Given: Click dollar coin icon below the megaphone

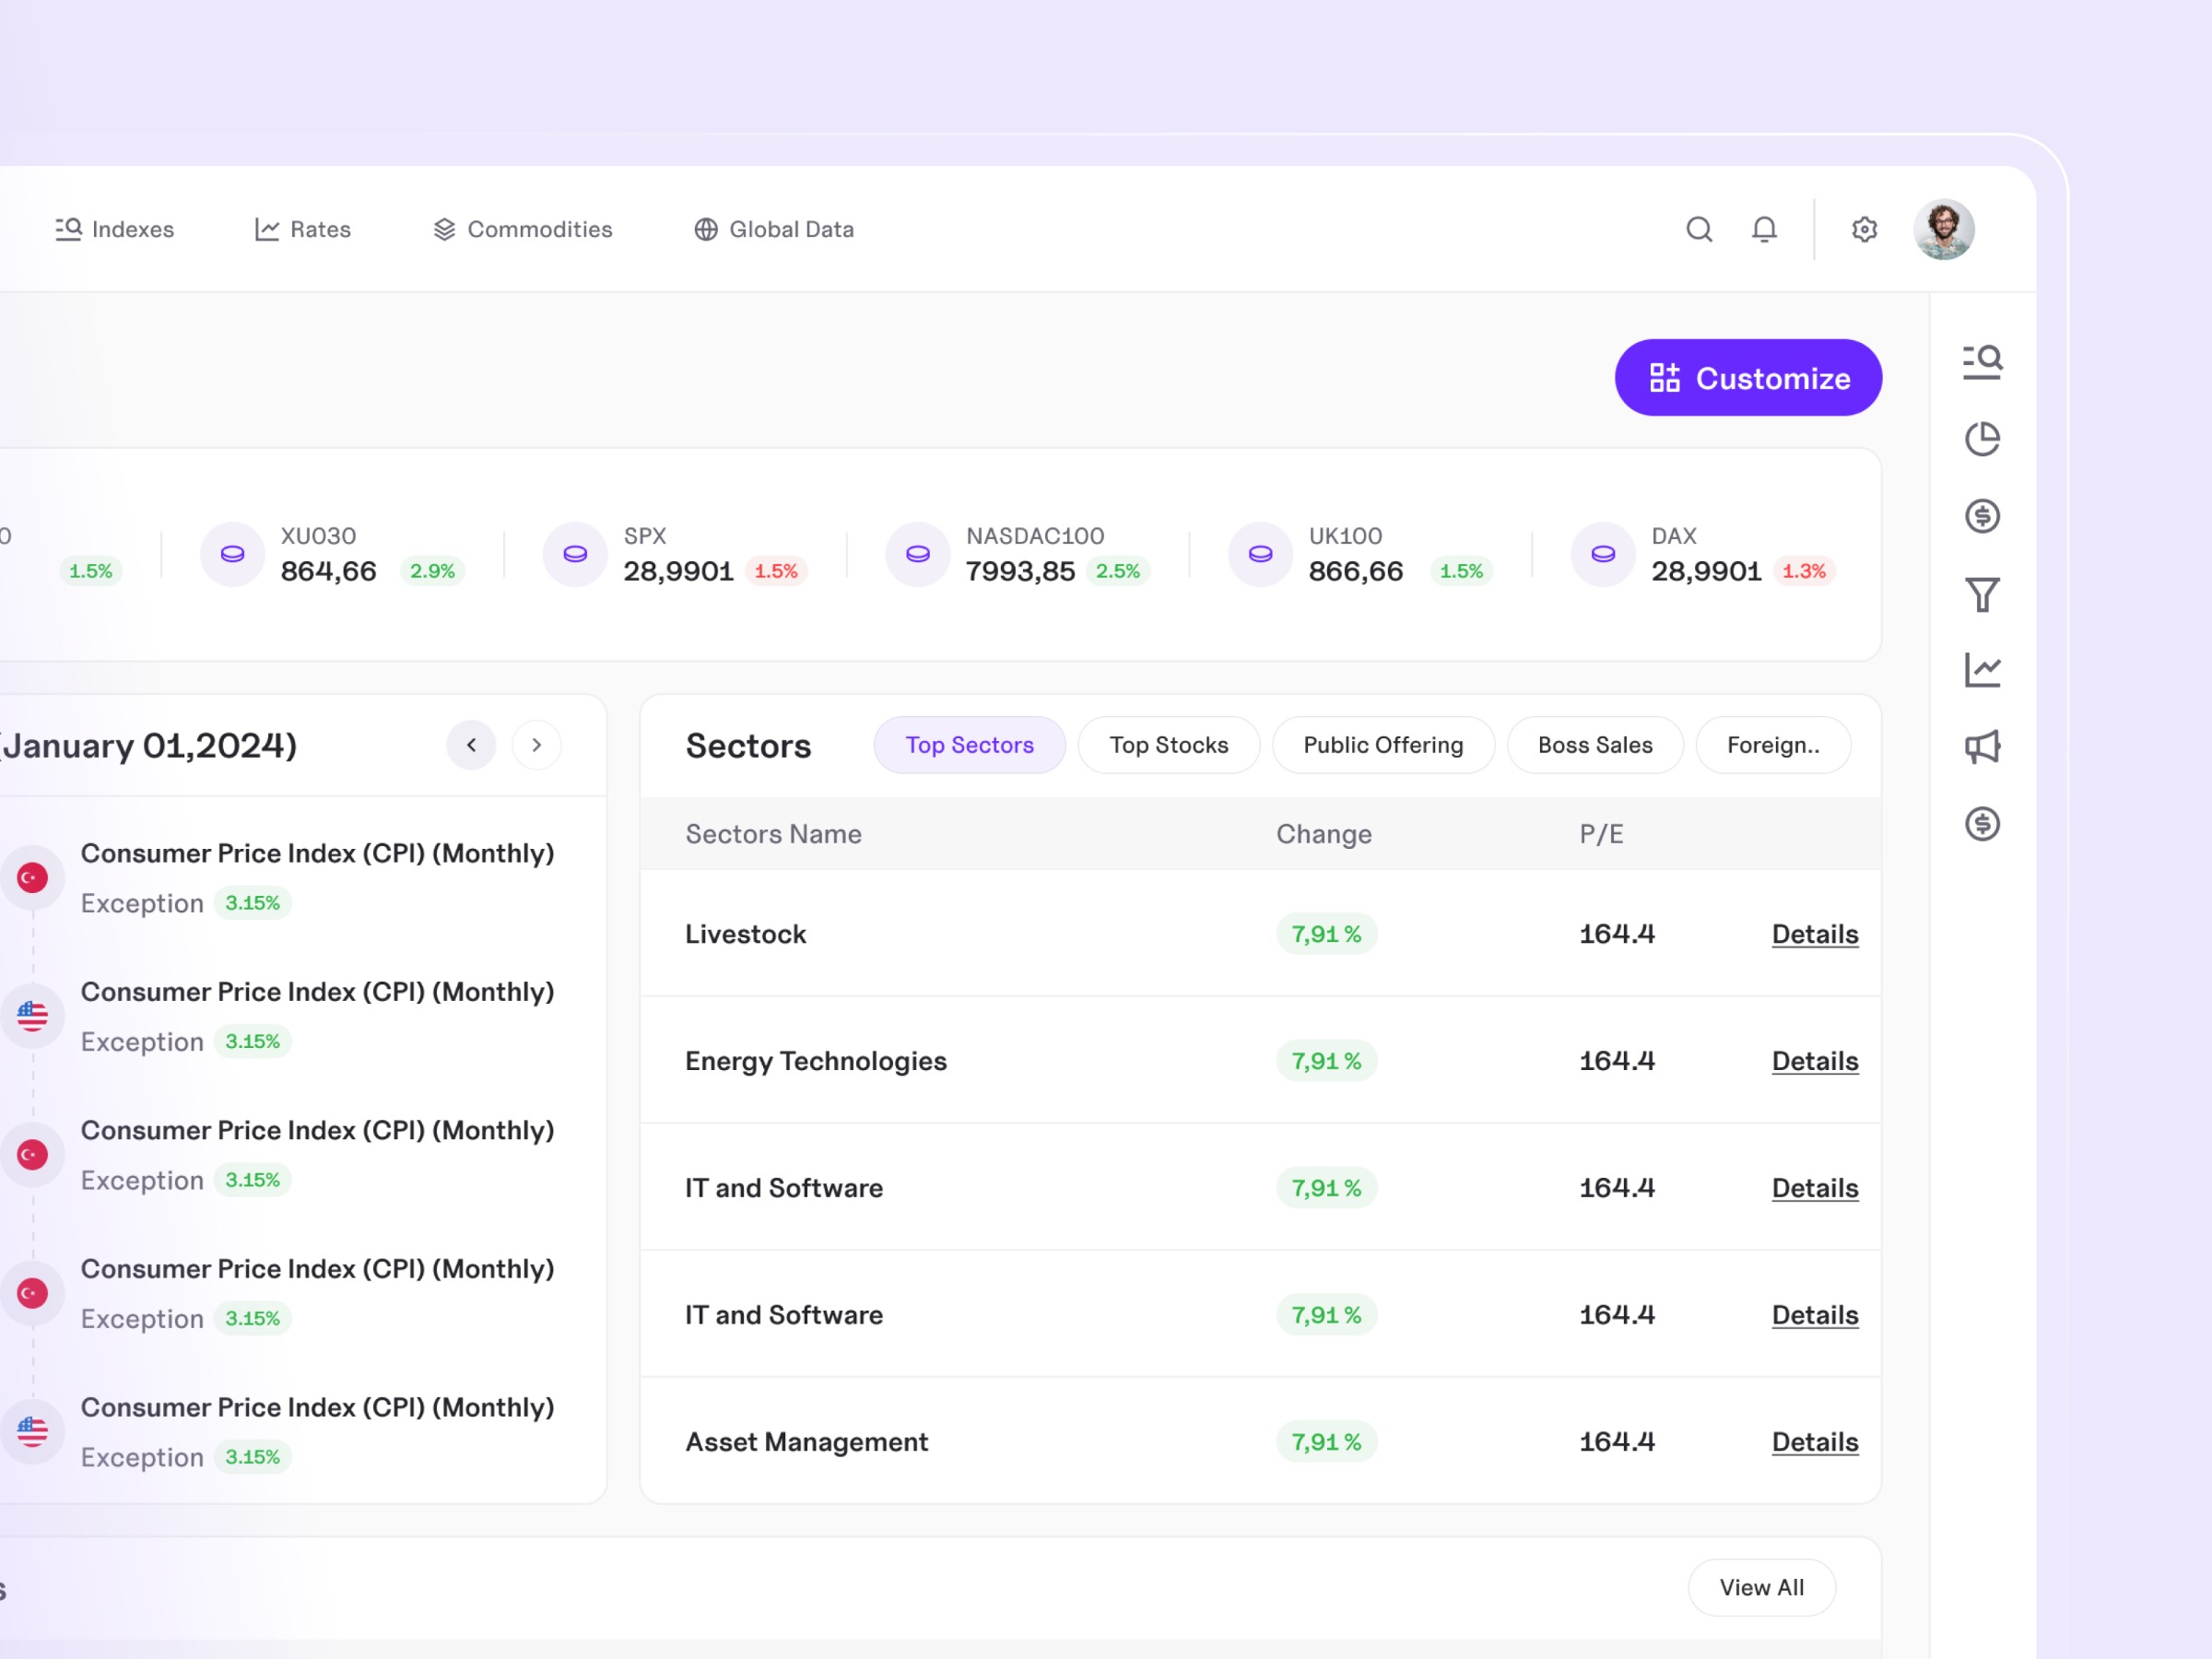Looking at the screenshot, I should click(1982, 824).
